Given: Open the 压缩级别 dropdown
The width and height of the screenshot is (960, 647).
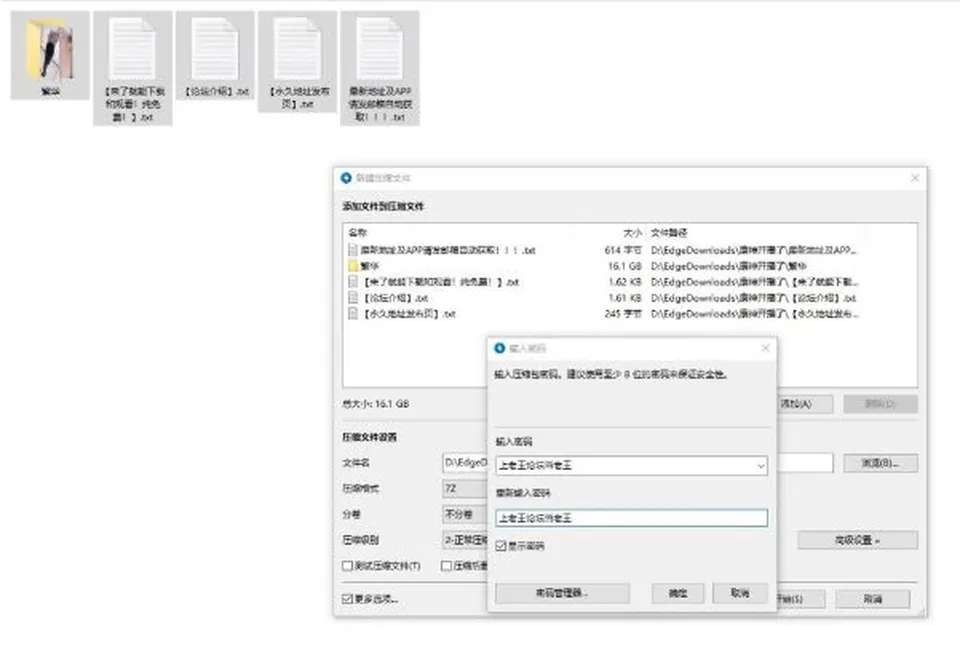Looking at the screenshot, I should pyautogui.click(x=465, y=540).
